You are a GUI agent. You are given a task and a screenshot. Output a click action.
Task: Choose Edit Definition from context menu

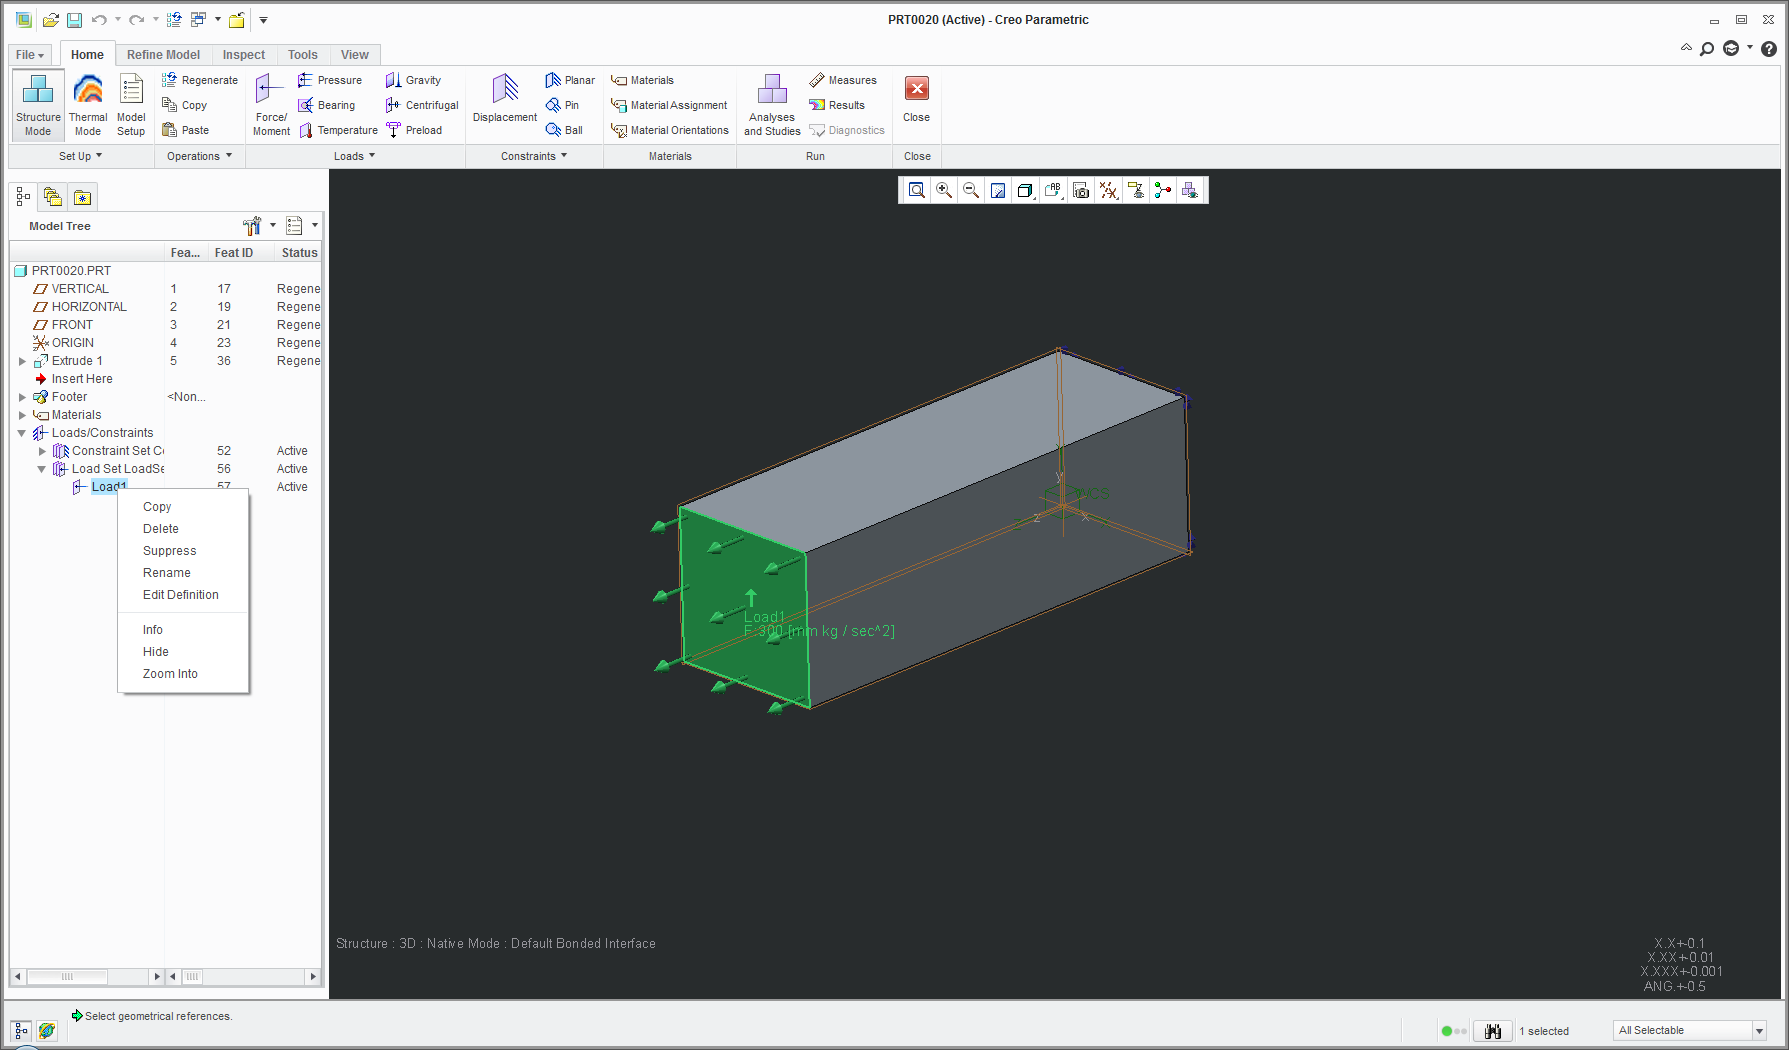click(180, 595)
